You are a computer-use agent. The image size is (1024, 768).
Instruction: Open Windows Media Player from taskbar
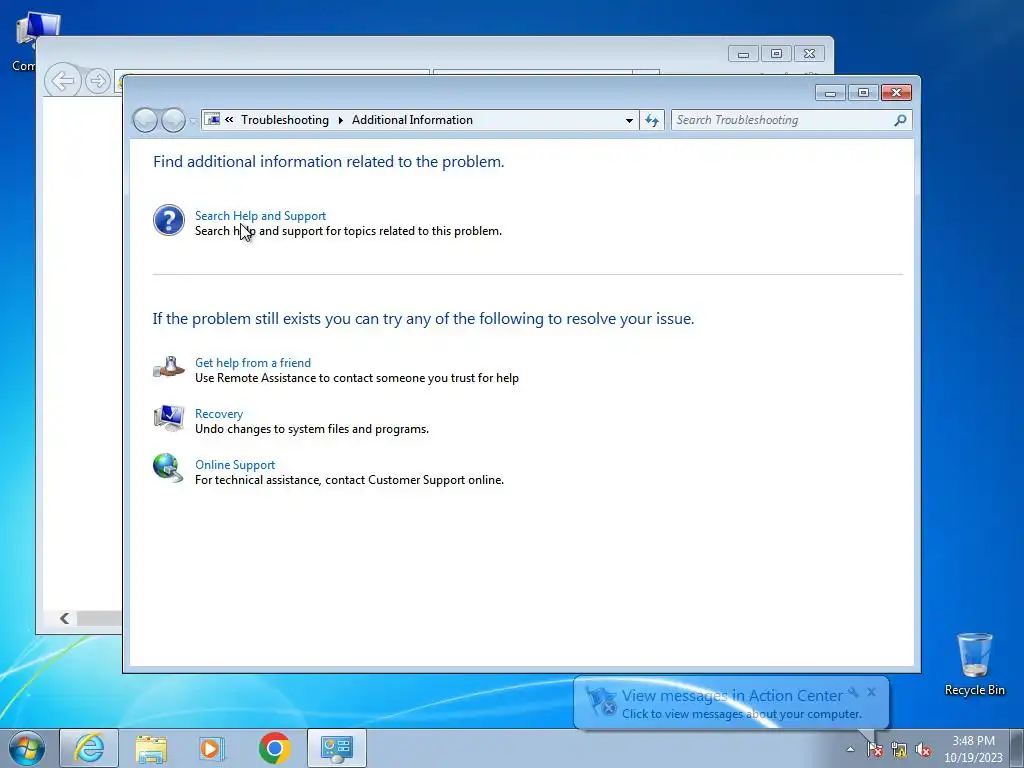(212, 748)
